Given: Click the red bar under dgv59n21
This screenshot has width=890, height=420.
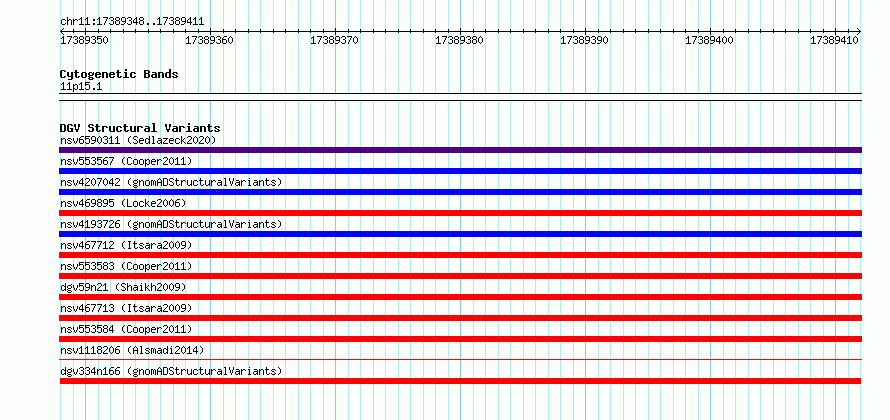Looking at the screenshot, I should tap(460, 297).
